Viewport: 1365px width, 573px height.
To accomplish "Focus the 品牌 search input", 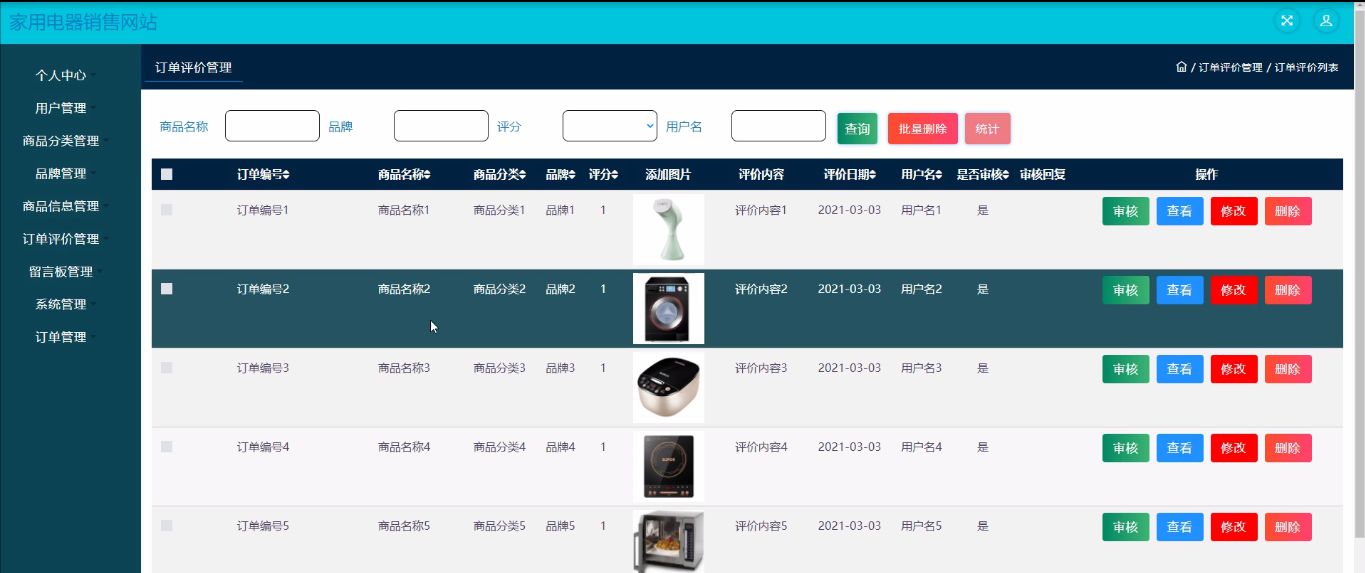I will 441,126.
